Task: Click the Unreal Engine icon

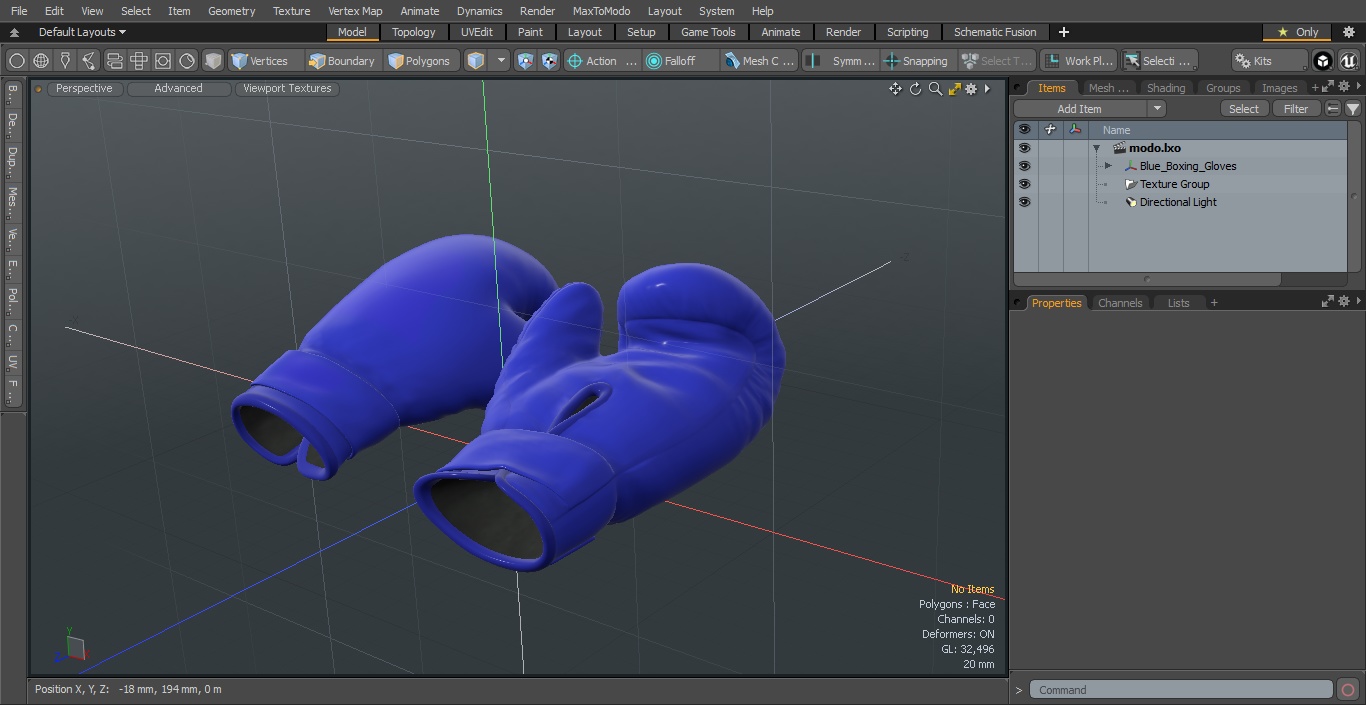Action: point(1349,61)
